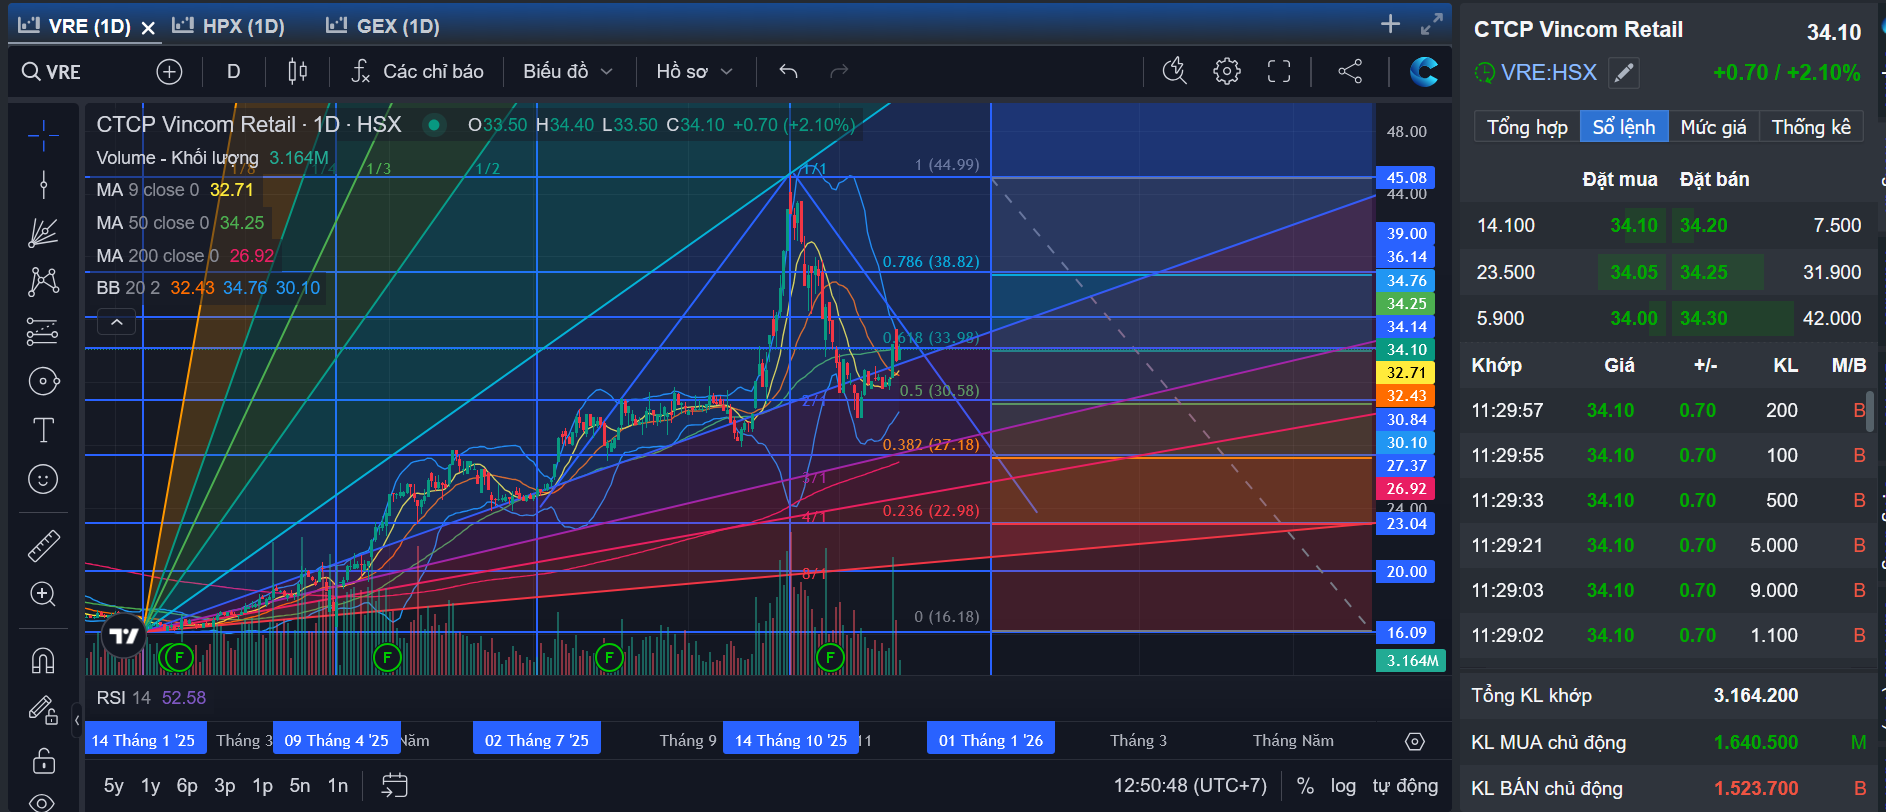Undo the last chart action
The image size is (1886, 812).
(788, 71)
